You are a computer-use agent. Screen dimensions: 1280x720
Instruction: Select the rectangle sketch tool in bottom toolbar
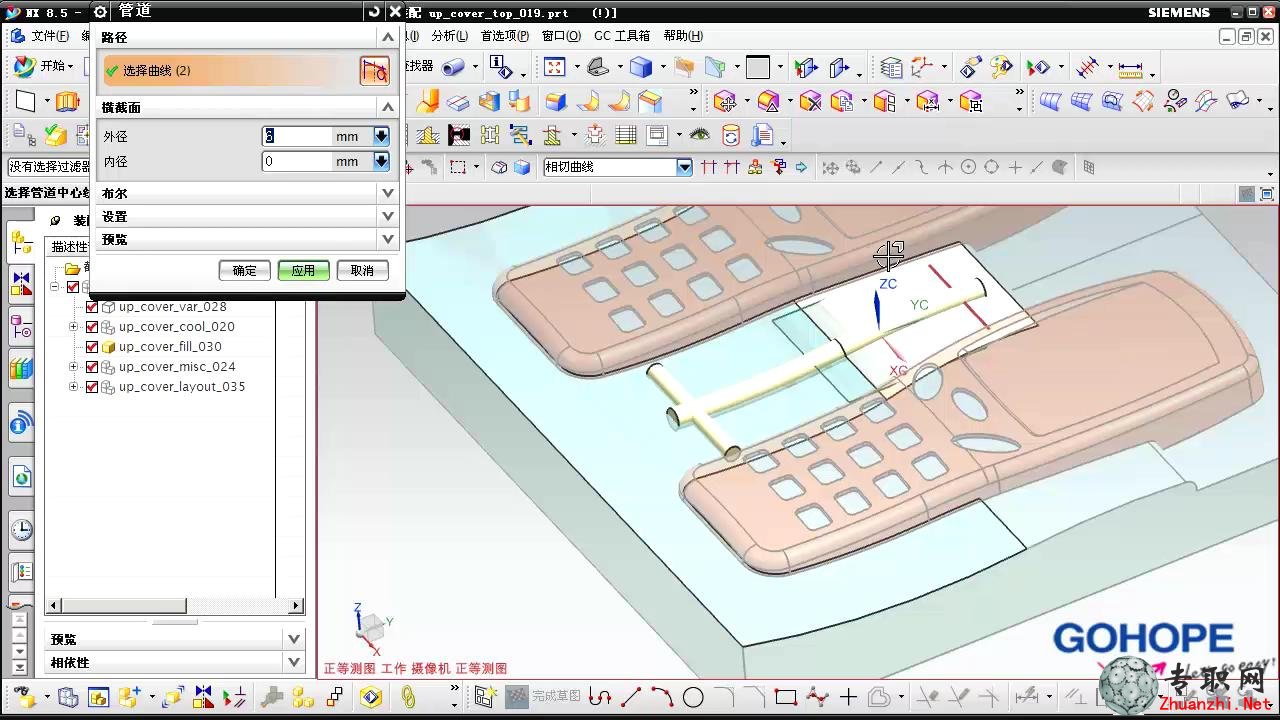click(786, 697)
